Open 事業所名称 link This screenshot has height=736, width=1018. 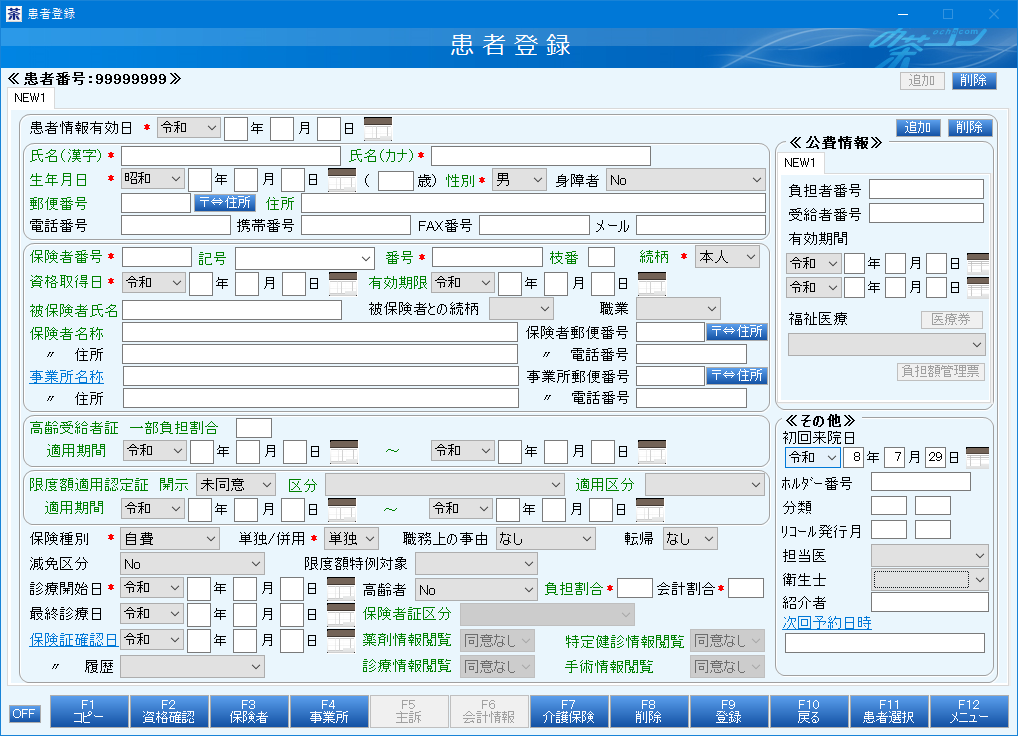pos(67,376)
